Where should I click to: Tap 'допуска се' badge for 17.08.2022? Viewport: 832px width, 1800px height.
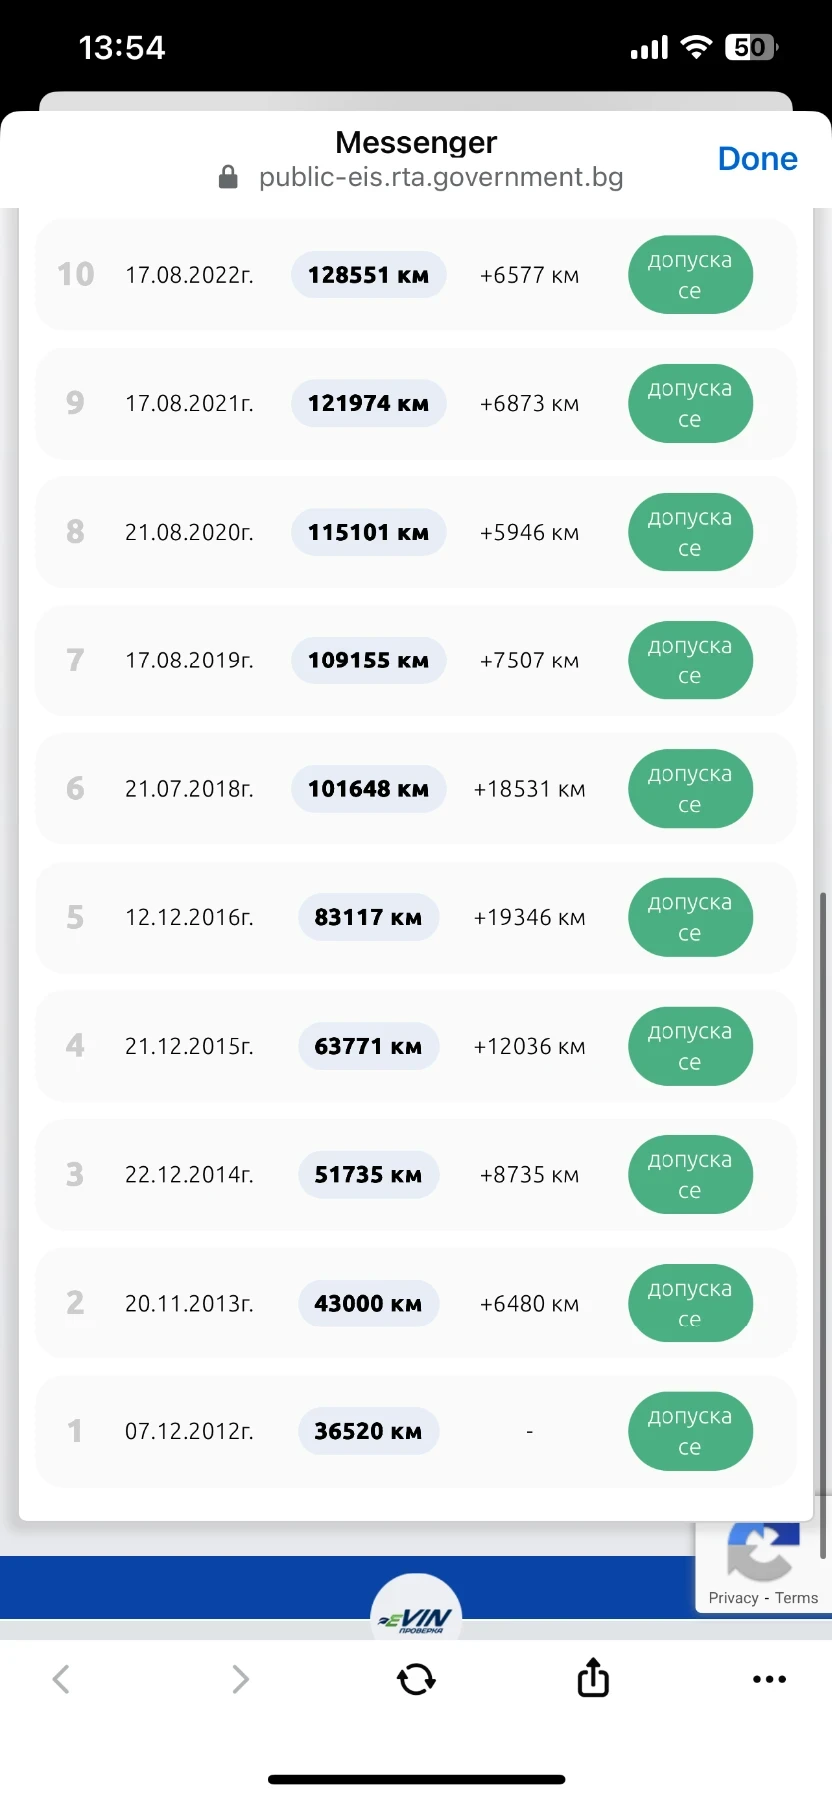[690, 275]
